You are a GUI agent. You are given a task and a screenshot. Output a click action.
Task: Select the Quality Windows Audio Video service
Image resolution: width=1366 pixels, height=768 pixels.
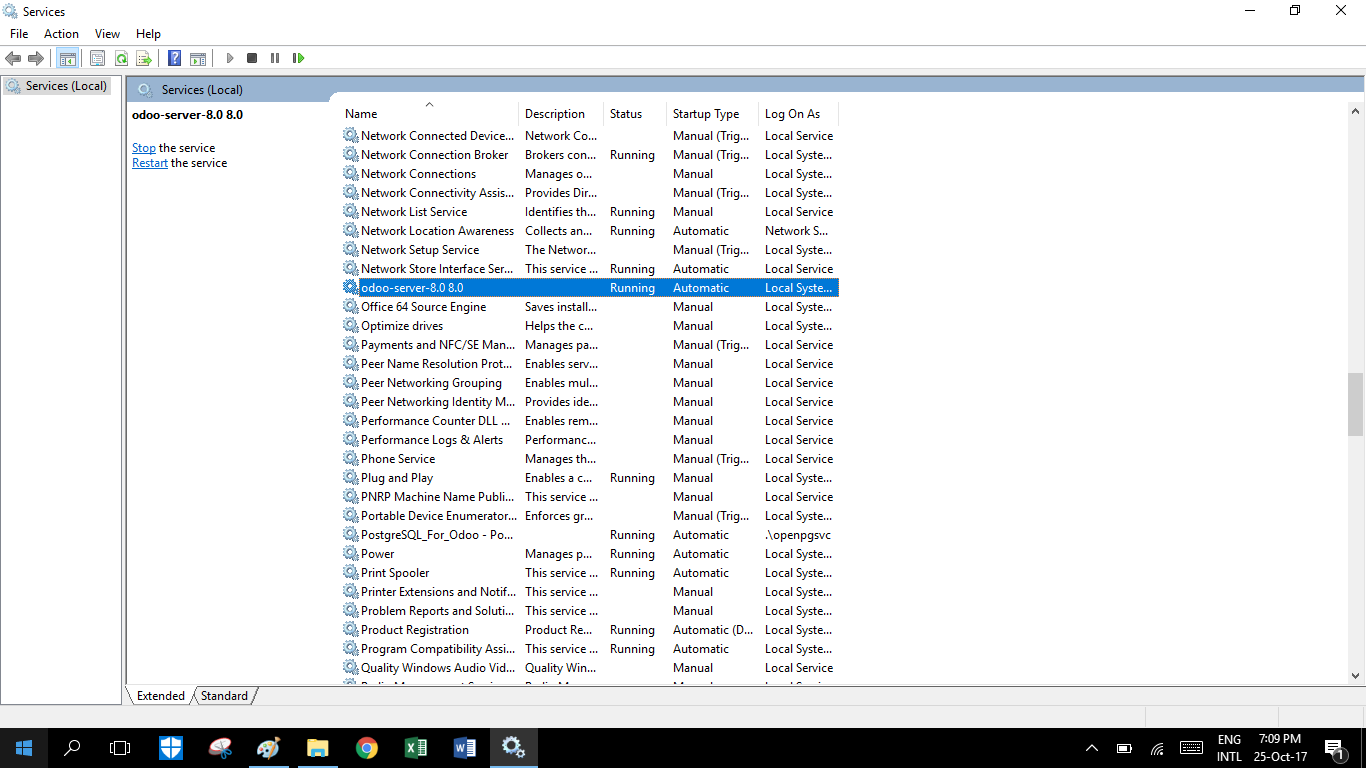(x=590, y=668)
